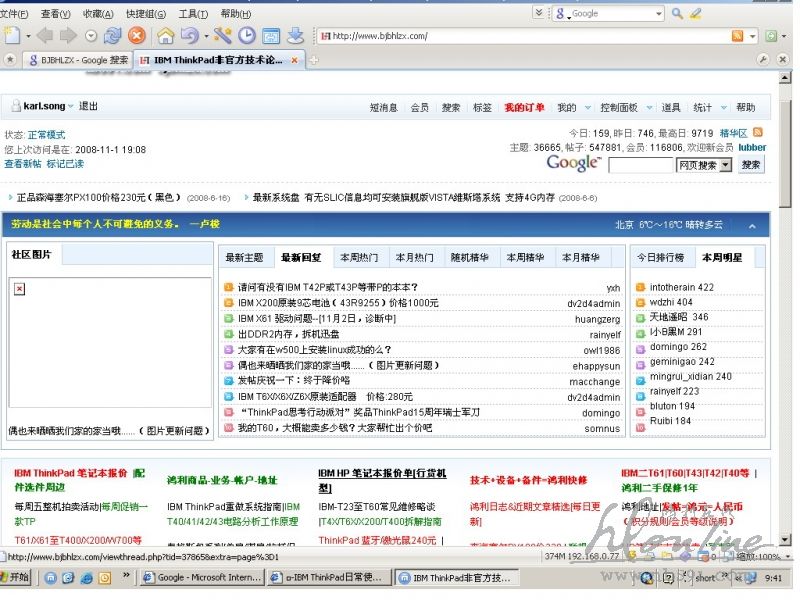Open the 工具(T) menu
The width and height of the screenshot is (800, 600).
coord(193,13)
